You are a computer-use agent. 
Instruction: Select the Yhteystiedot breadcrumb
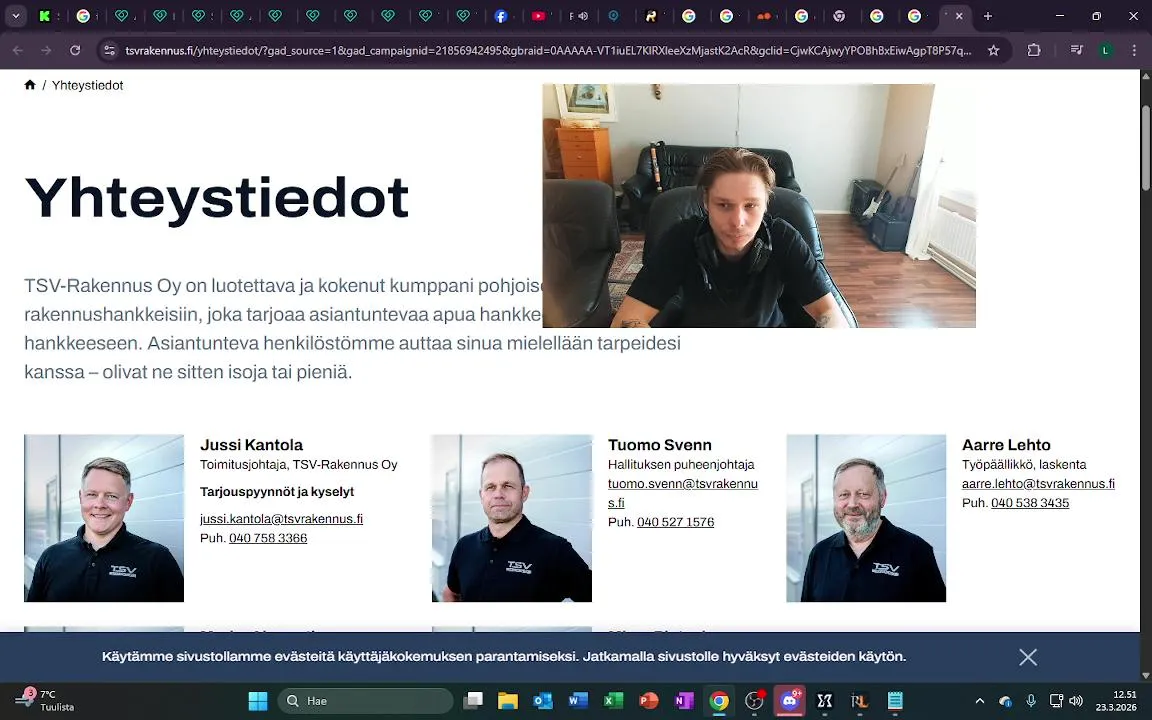click(87, 85)
